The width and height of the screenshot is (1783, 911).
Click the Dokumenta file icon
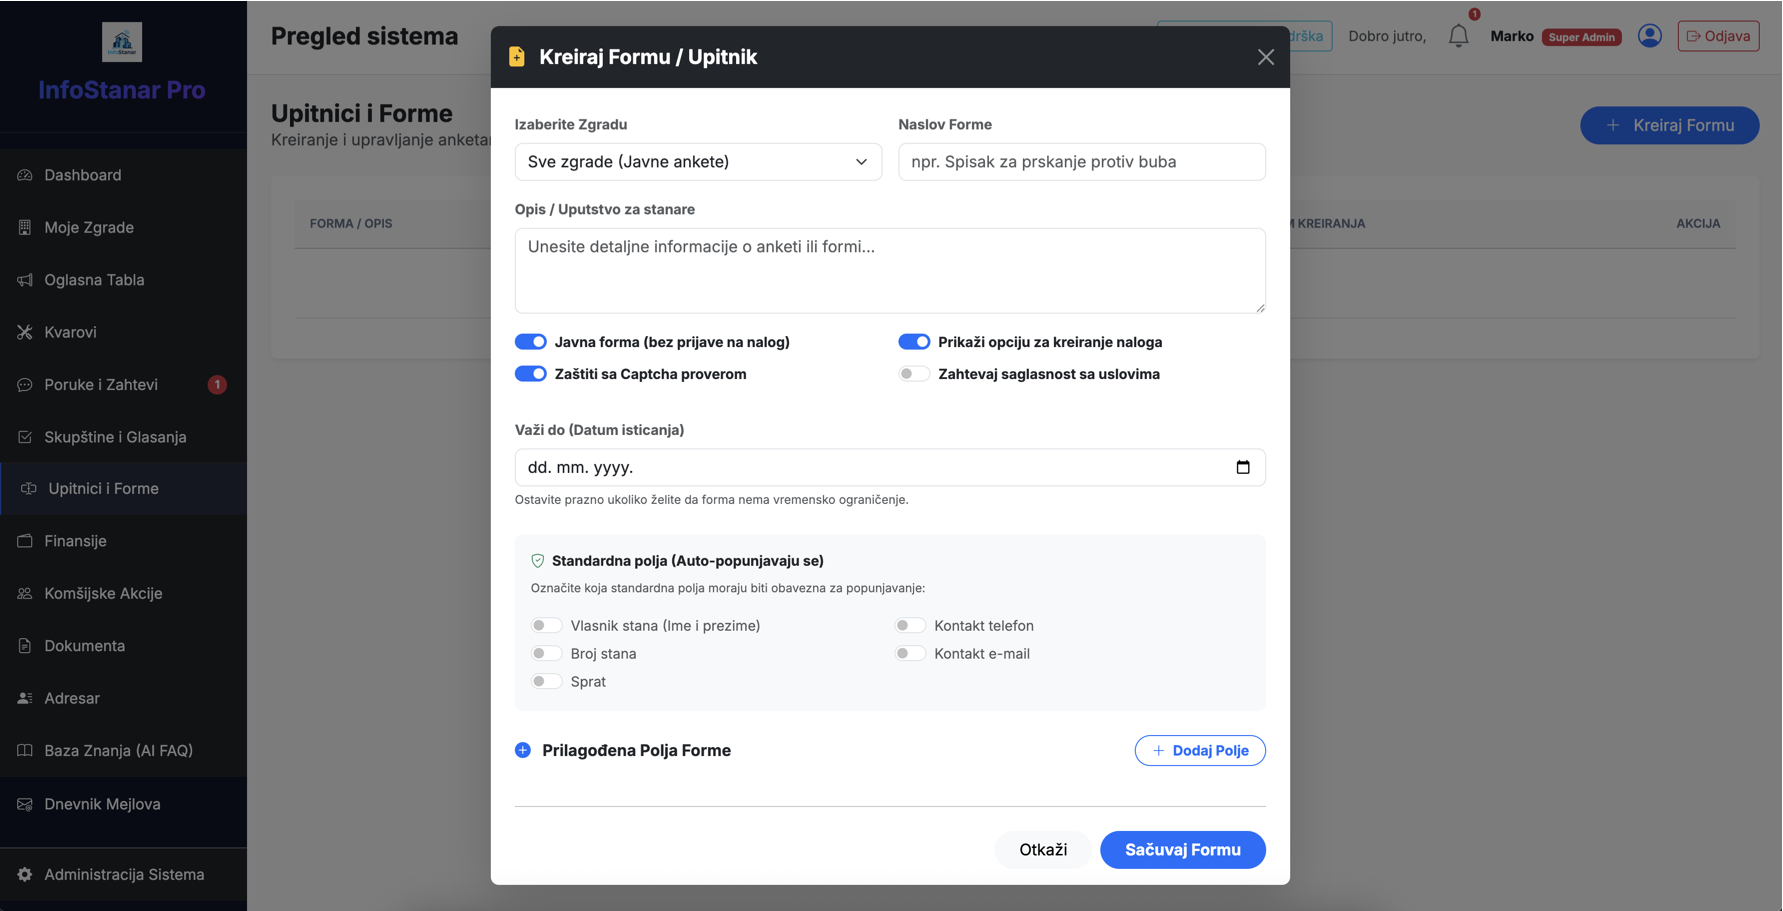coord(25,646)
